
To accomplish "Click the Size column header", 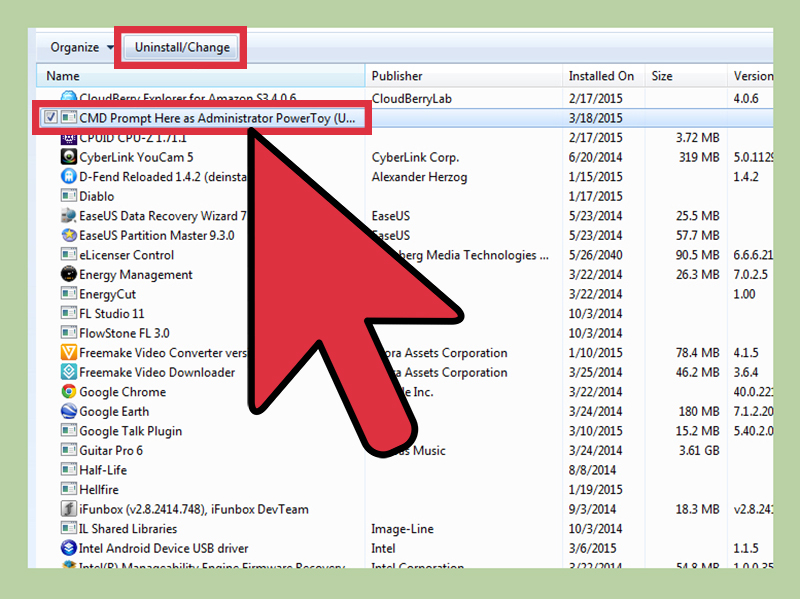I will pyautogui.click(x=686, y=76).
